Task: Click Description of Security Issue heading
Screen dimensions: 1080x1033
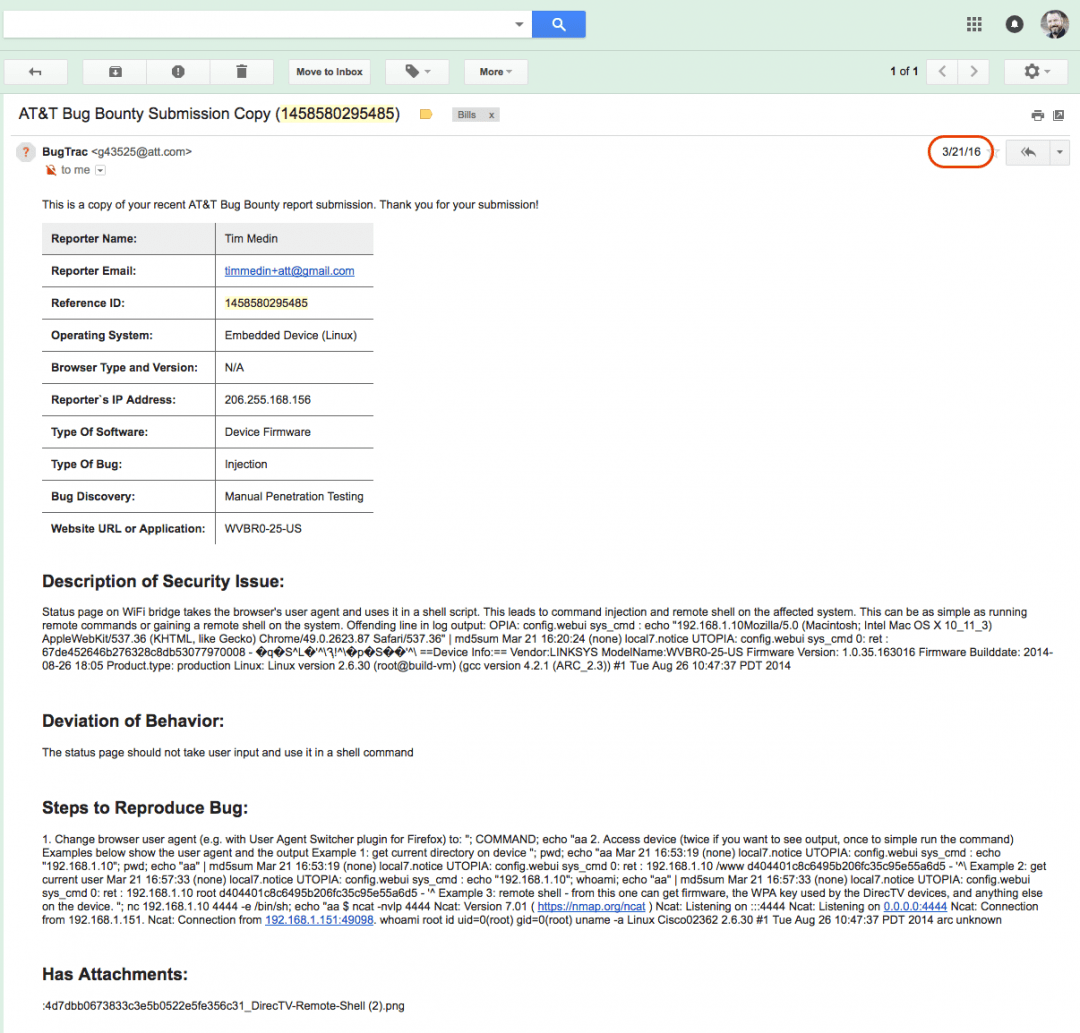Action: point(163,581)
